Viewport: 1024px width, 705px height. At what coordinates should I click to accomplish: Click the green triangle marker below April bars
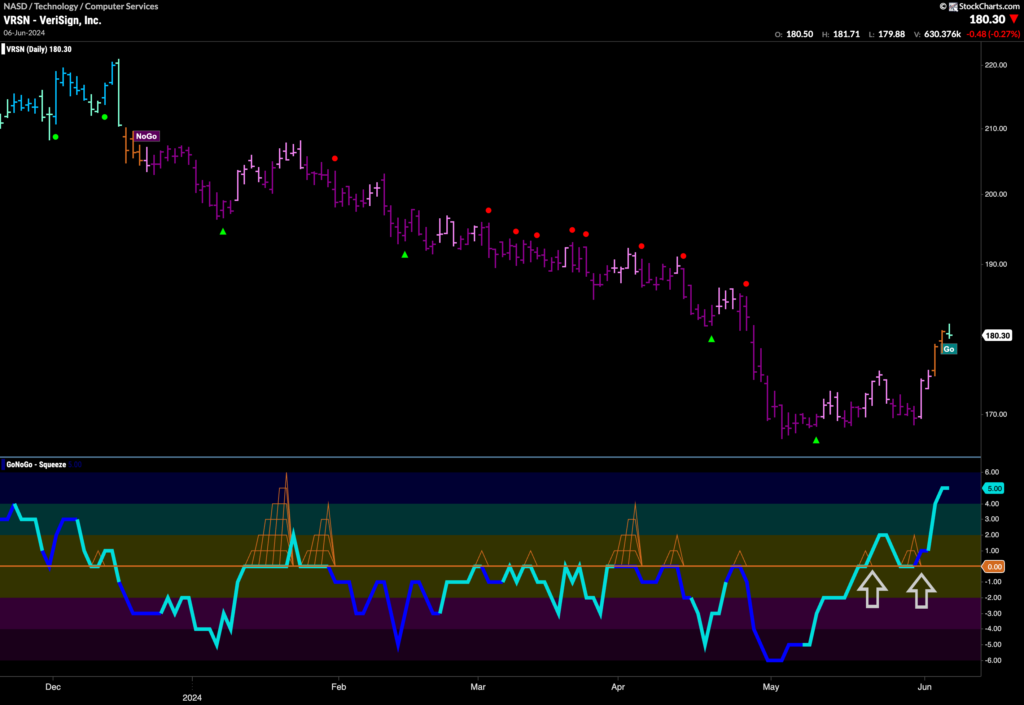pyautogui.click(x=711, y=340)
